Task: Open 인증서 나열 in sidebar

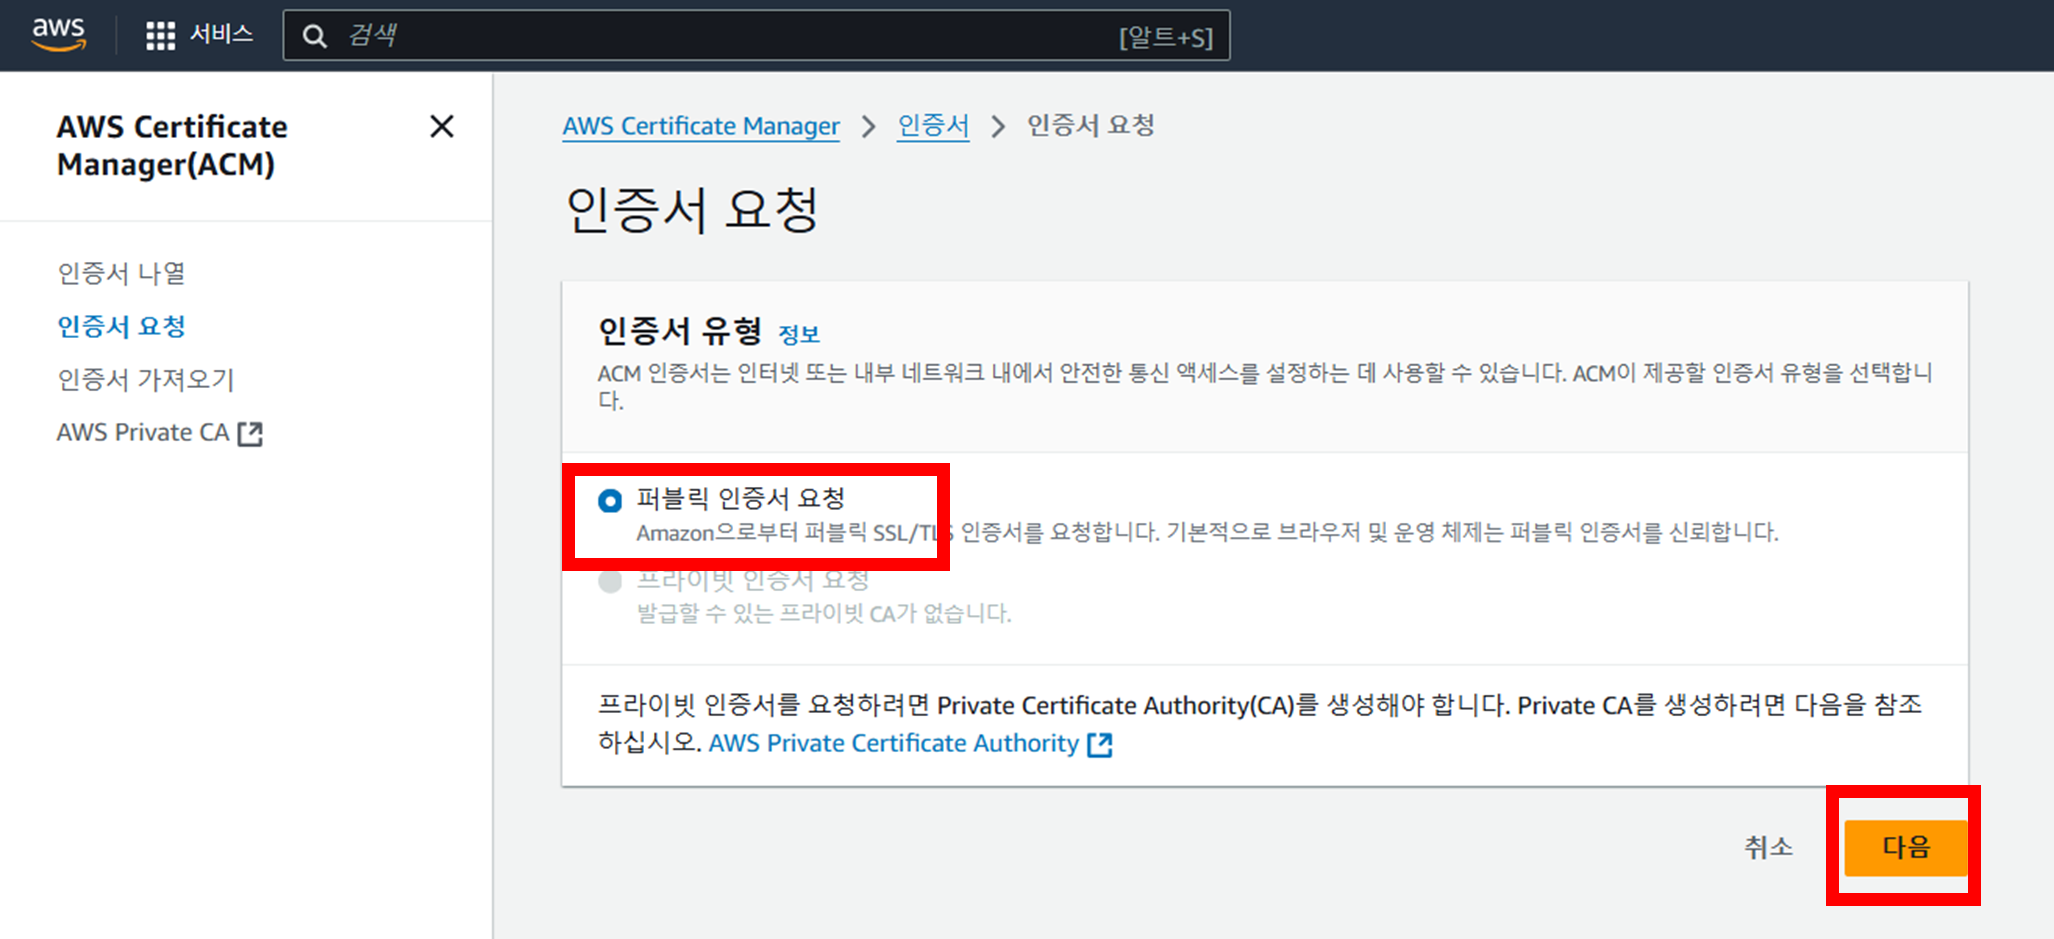Action: pyautogui.click(x=121, y=273)
